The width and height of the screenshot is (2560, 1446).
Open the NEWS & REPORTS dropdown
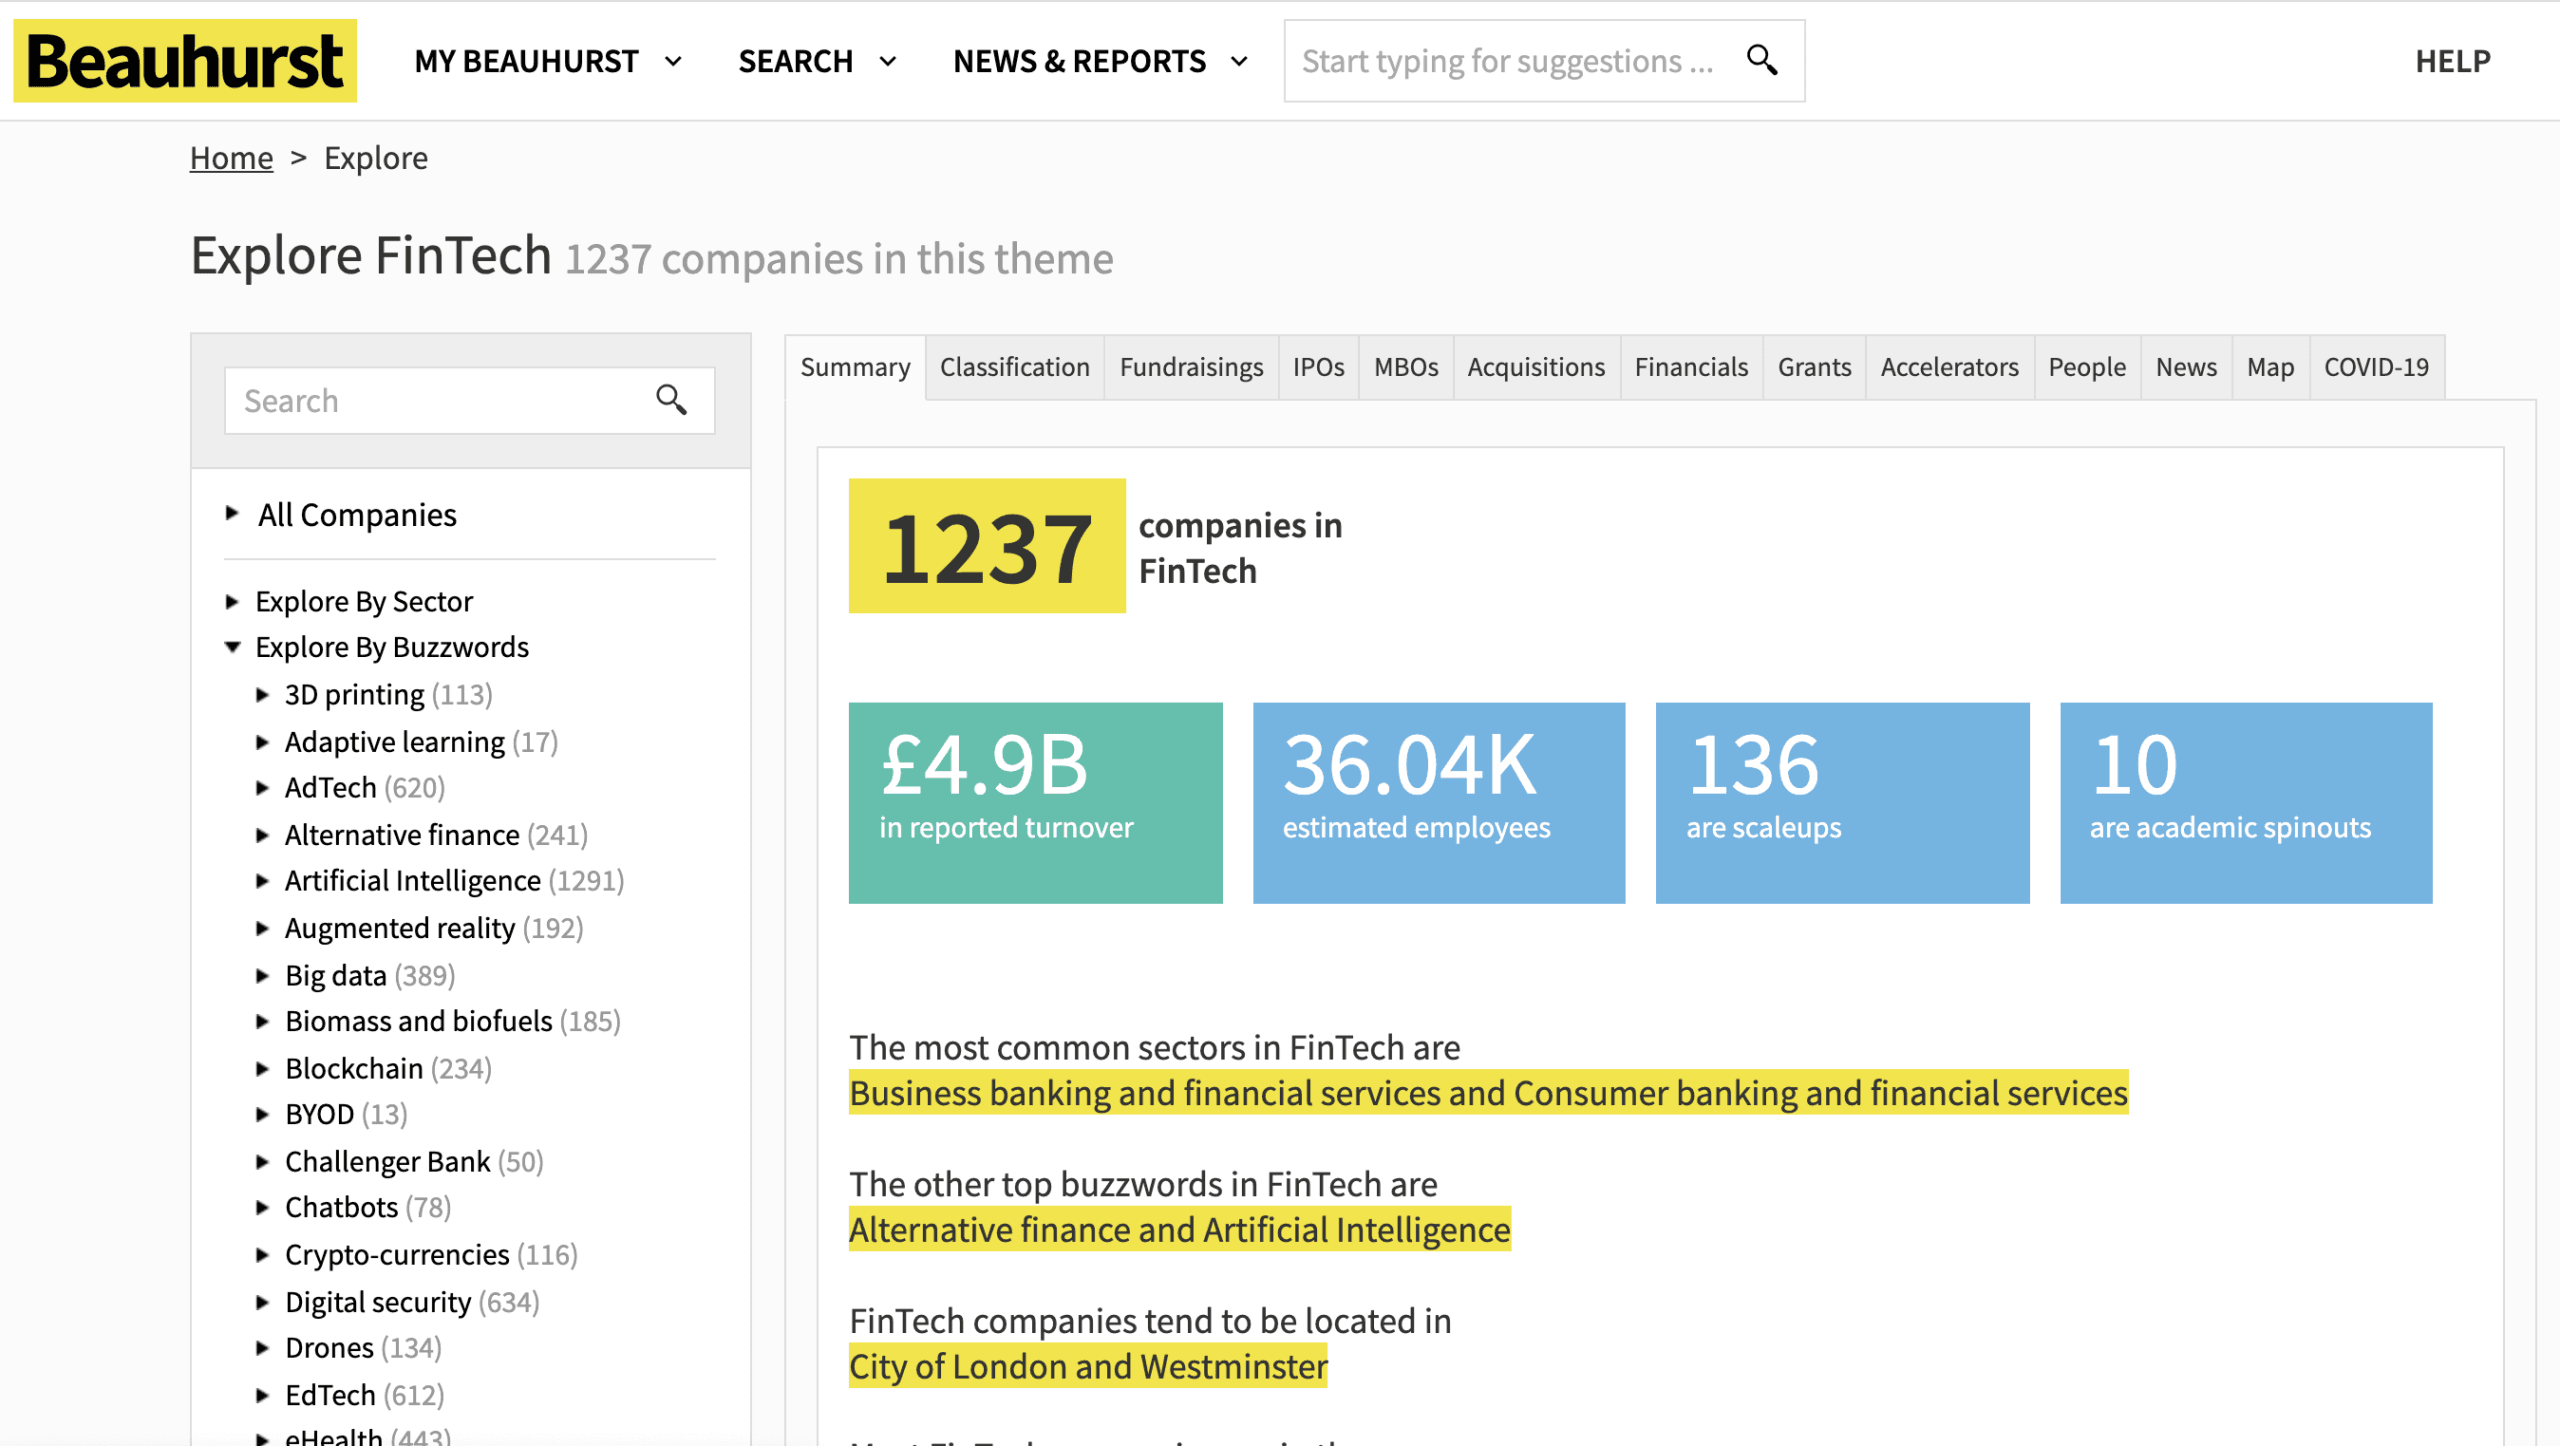(1100, 61)
